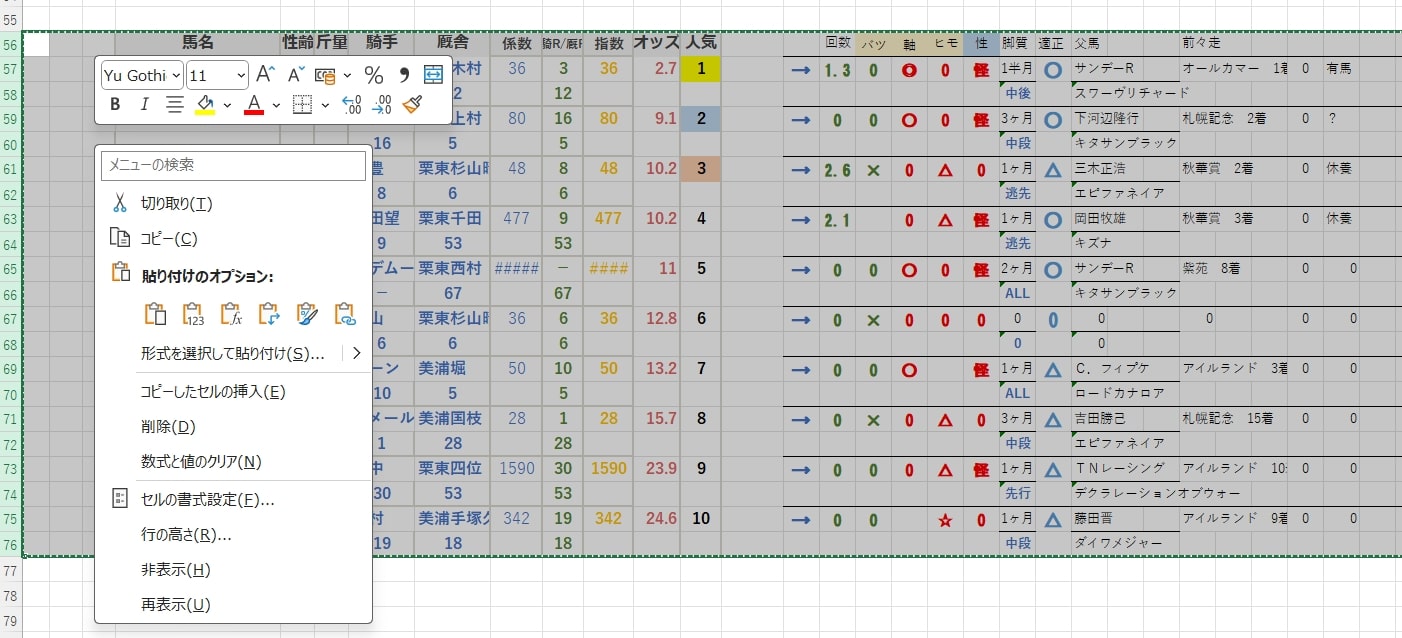
Task: Toggle bold formatting in the mini toolbar
Action: (x=117, y=103)
